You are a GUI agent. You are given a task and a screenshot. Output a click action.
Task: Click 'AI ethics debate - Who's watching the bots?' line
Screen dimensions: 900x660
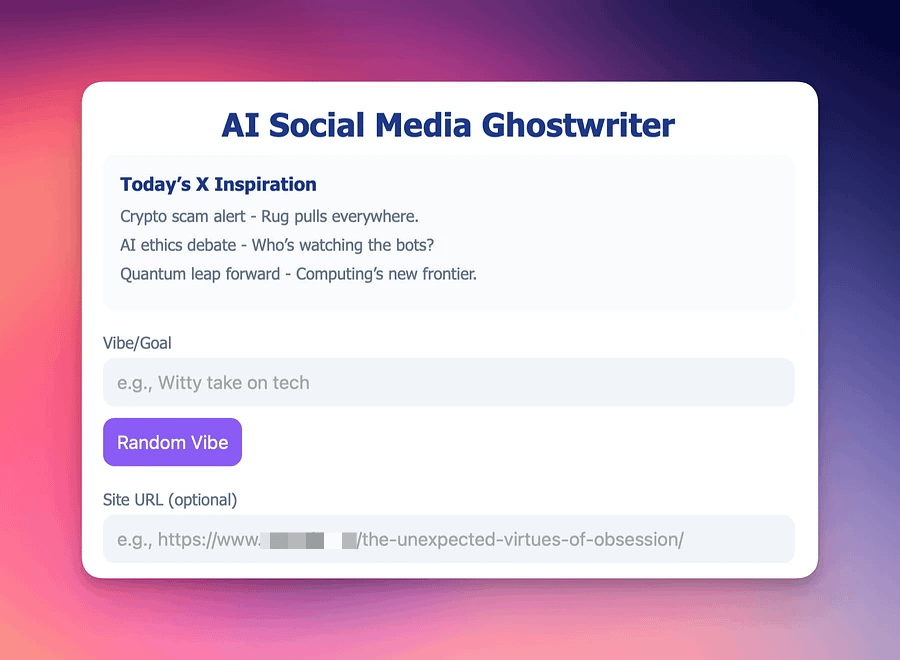click(x=277, y=245)
